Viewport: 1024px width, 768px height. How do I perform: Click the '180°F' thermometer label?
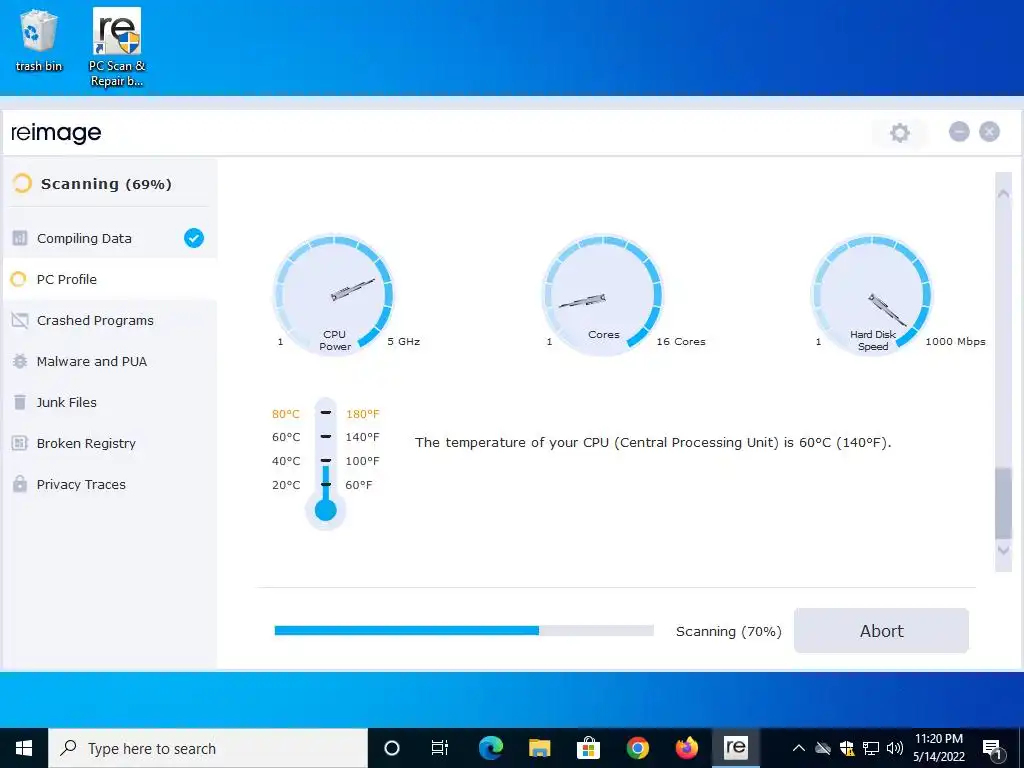[x=362, y=414]
